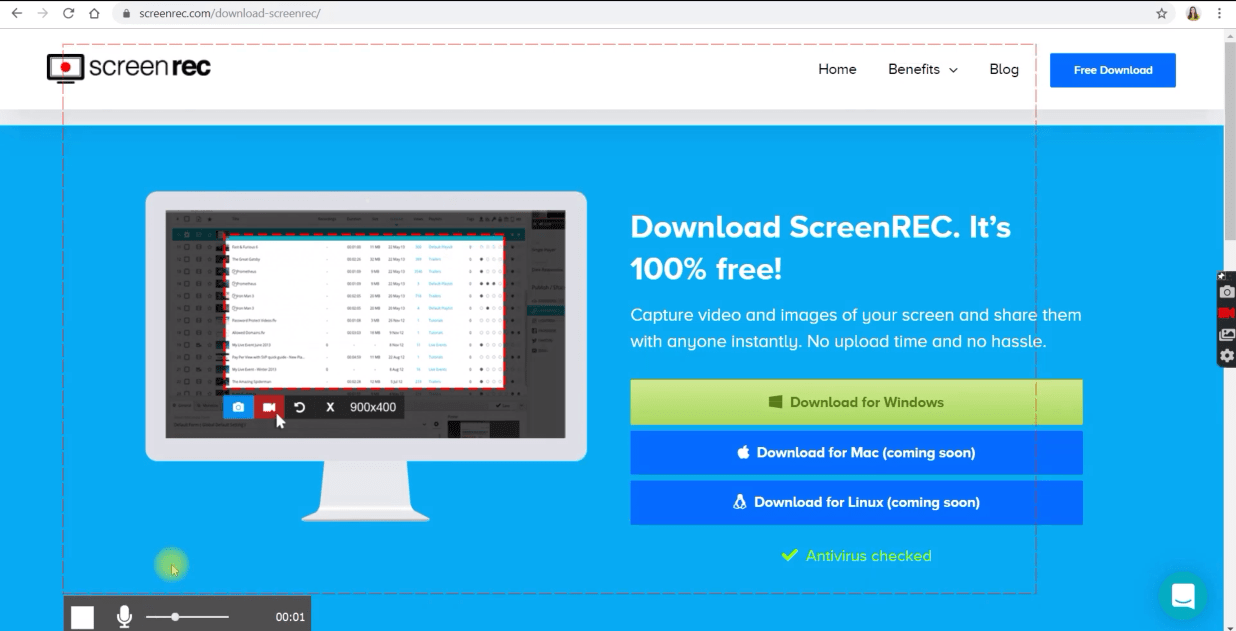The height and width of the screenshot is (631, 1236).
Task: Go forward in the browser
Action: tap(42, 14)
